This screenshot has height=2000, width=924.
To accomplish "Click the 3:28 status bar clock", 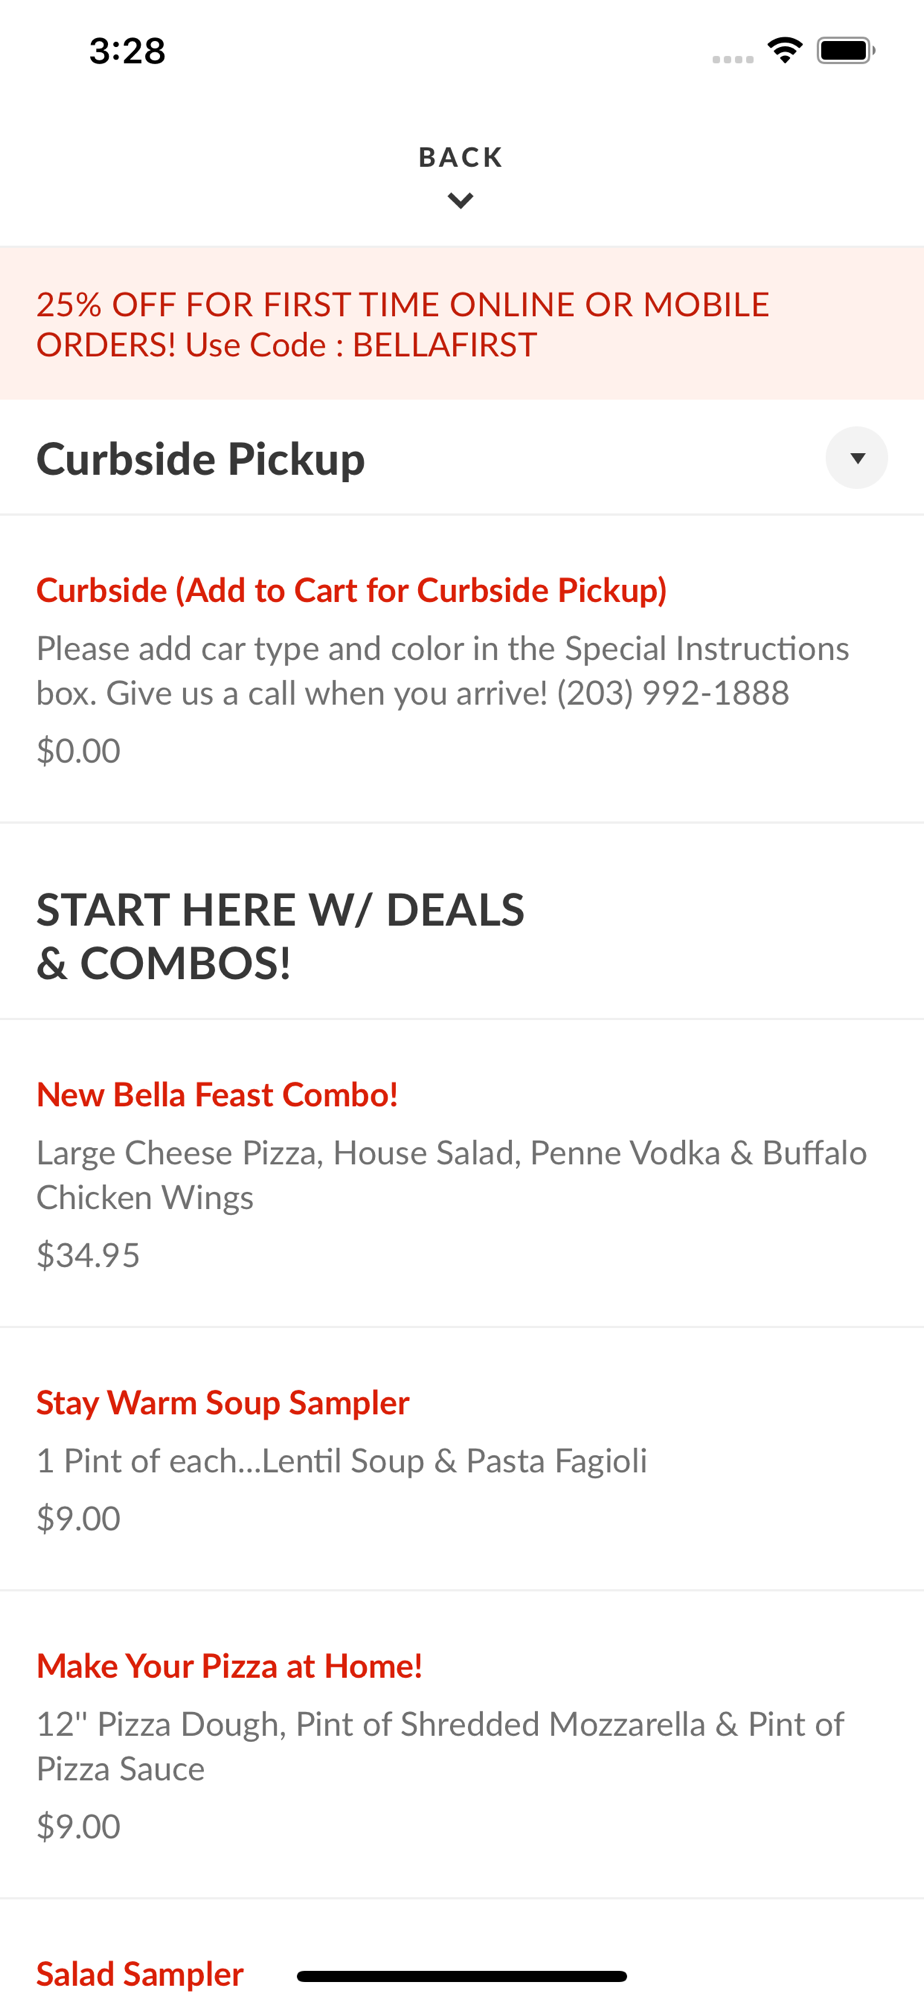I will (127, 50).
